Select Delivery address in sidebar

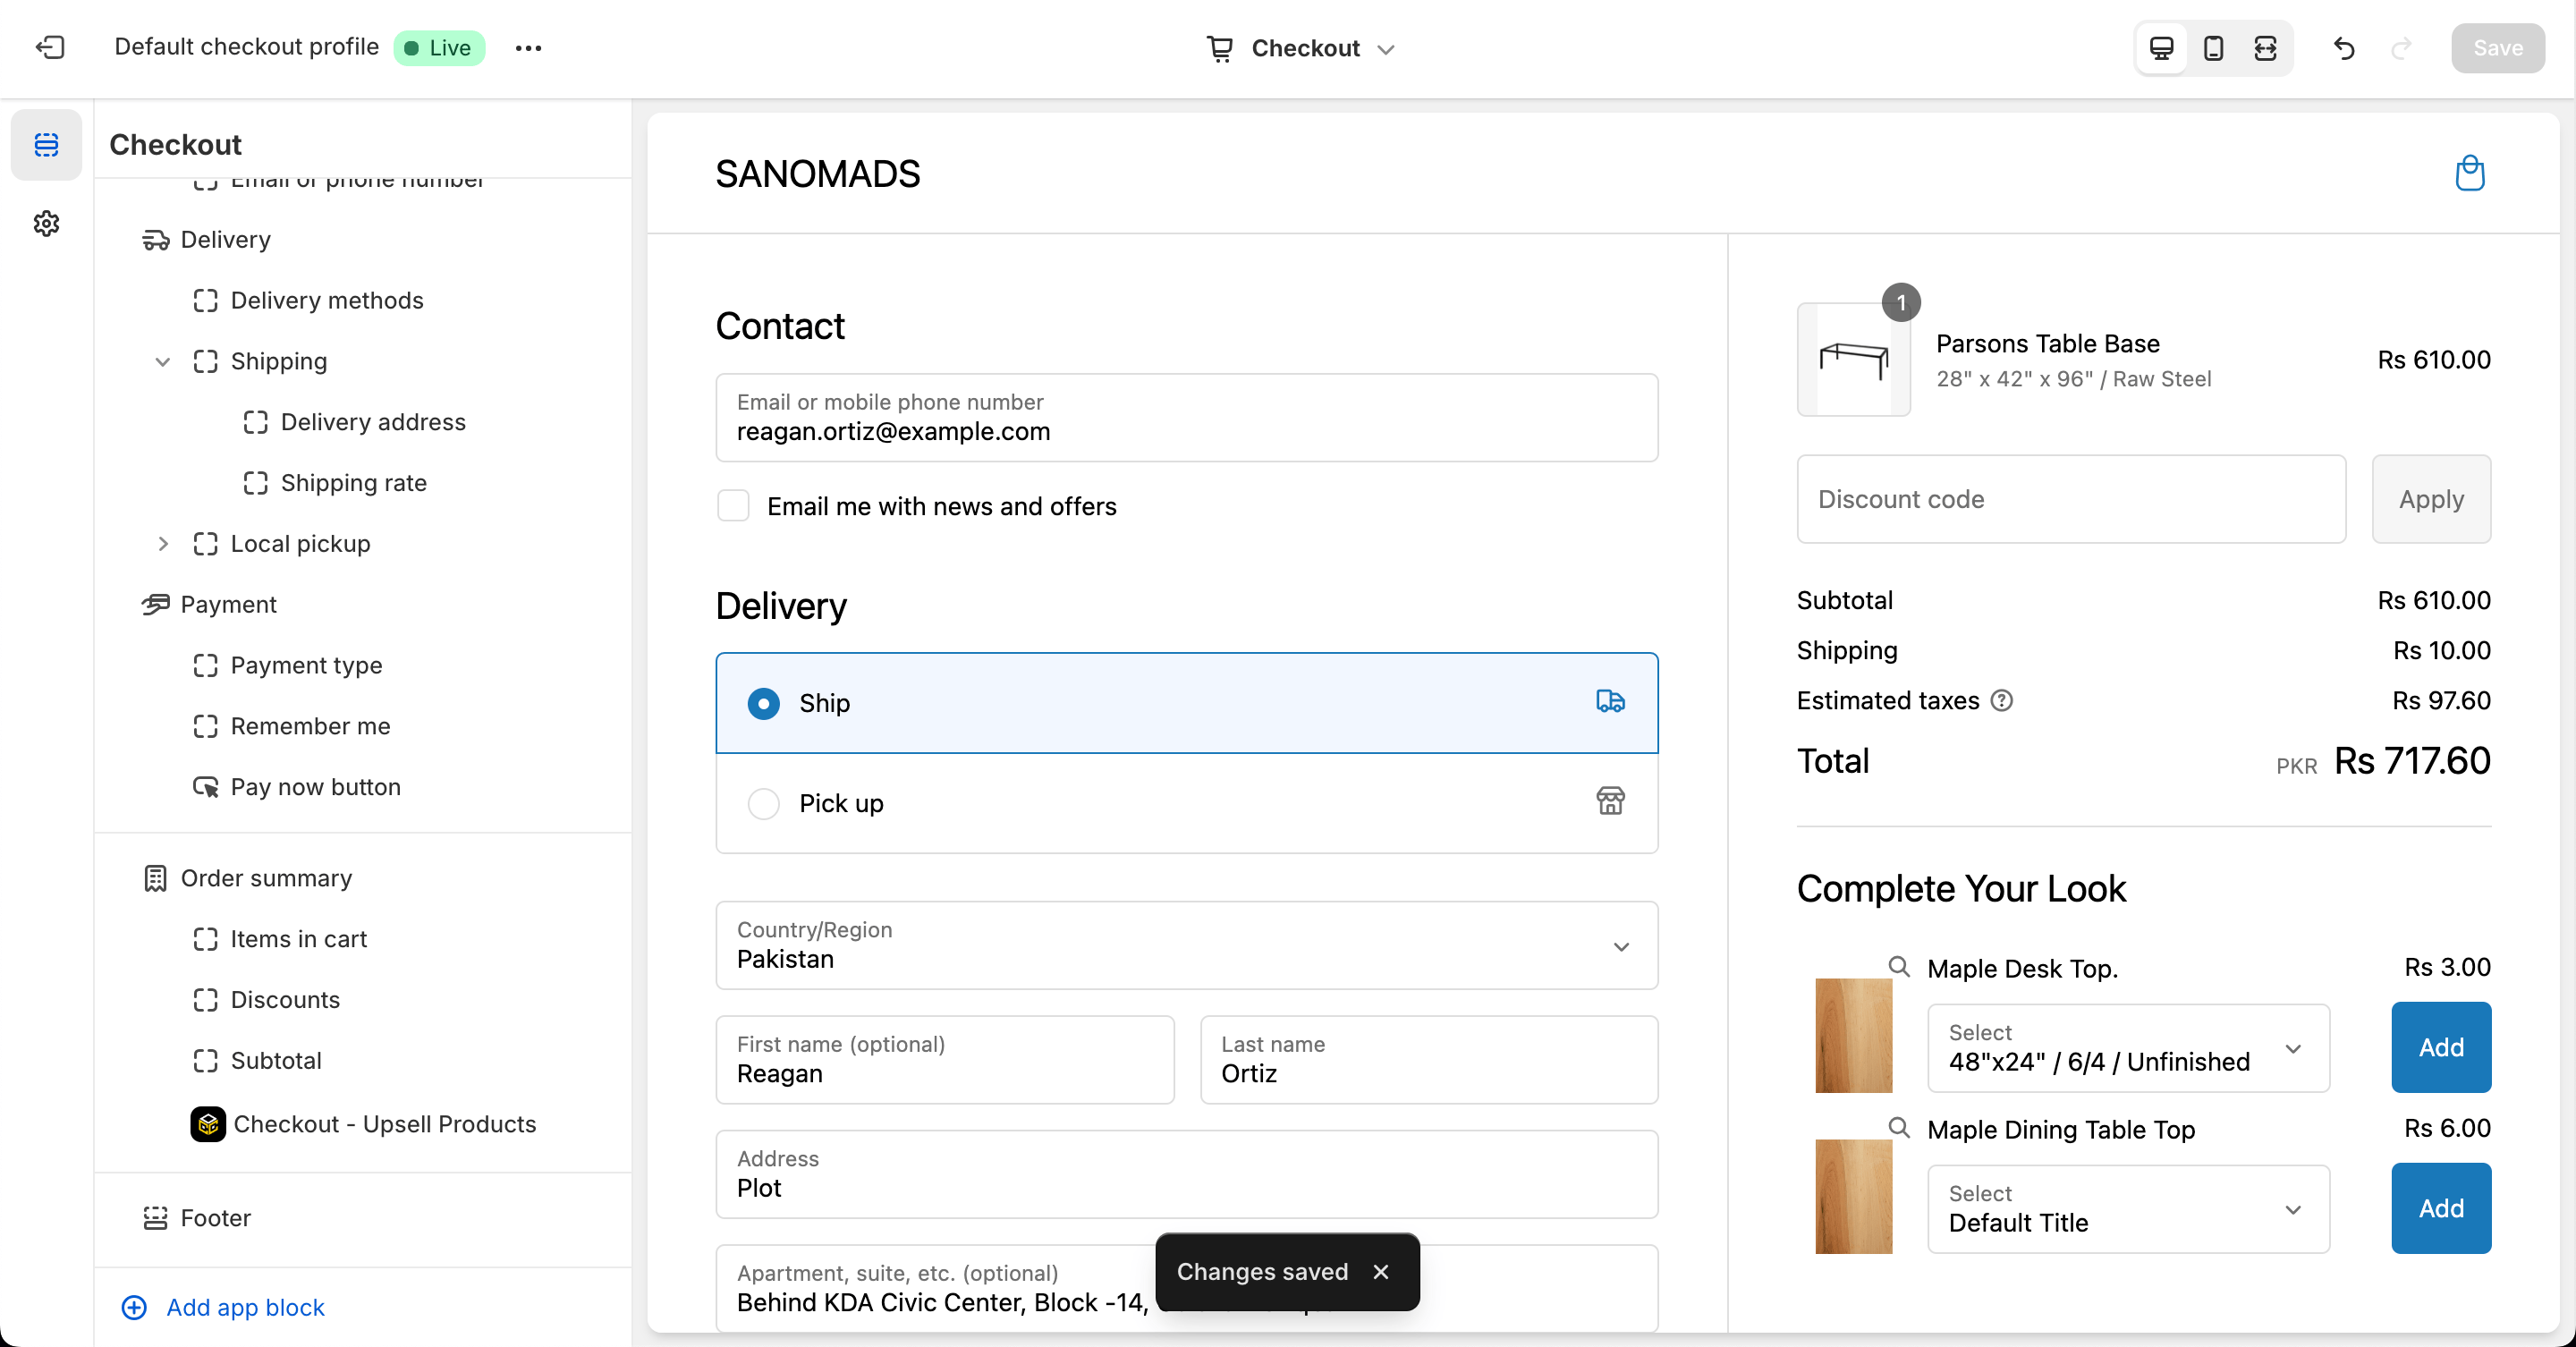coord(372,422)
